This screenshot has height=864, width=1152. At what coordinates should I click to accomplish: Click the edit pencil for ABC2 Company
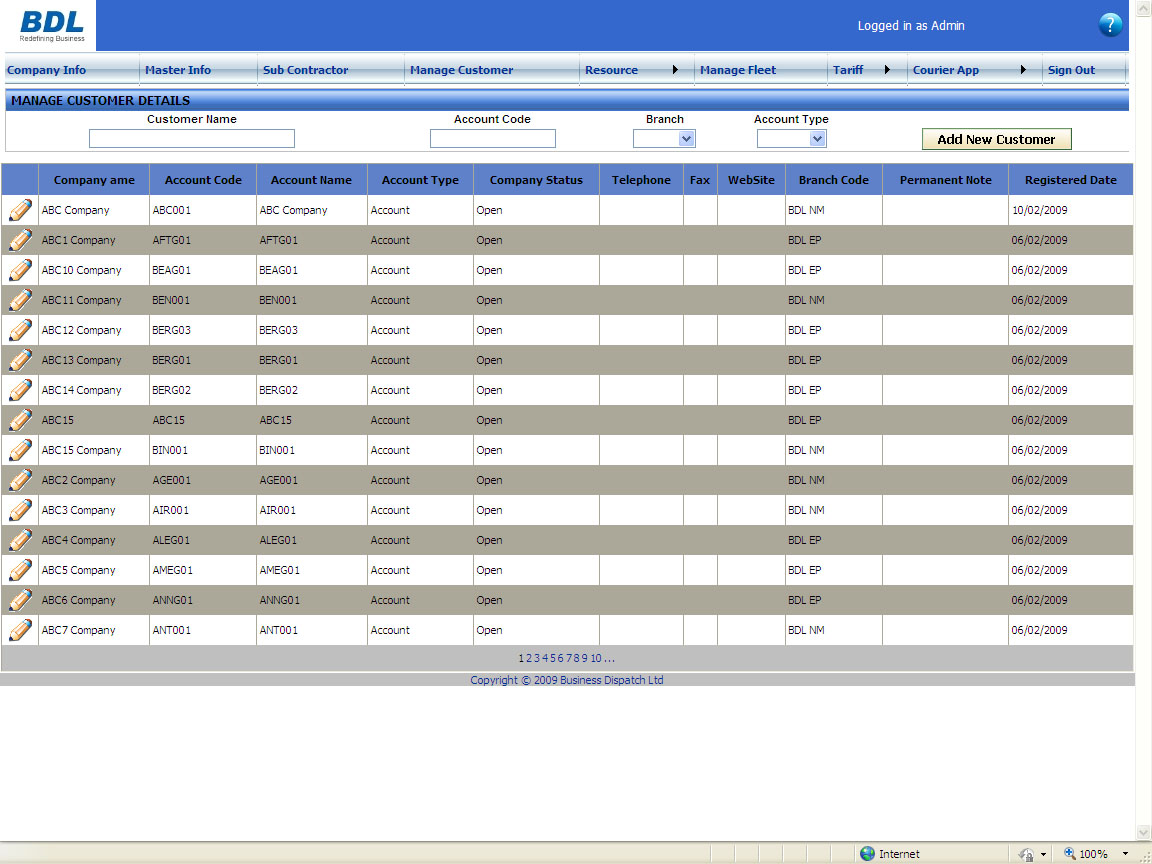[20, 480]
